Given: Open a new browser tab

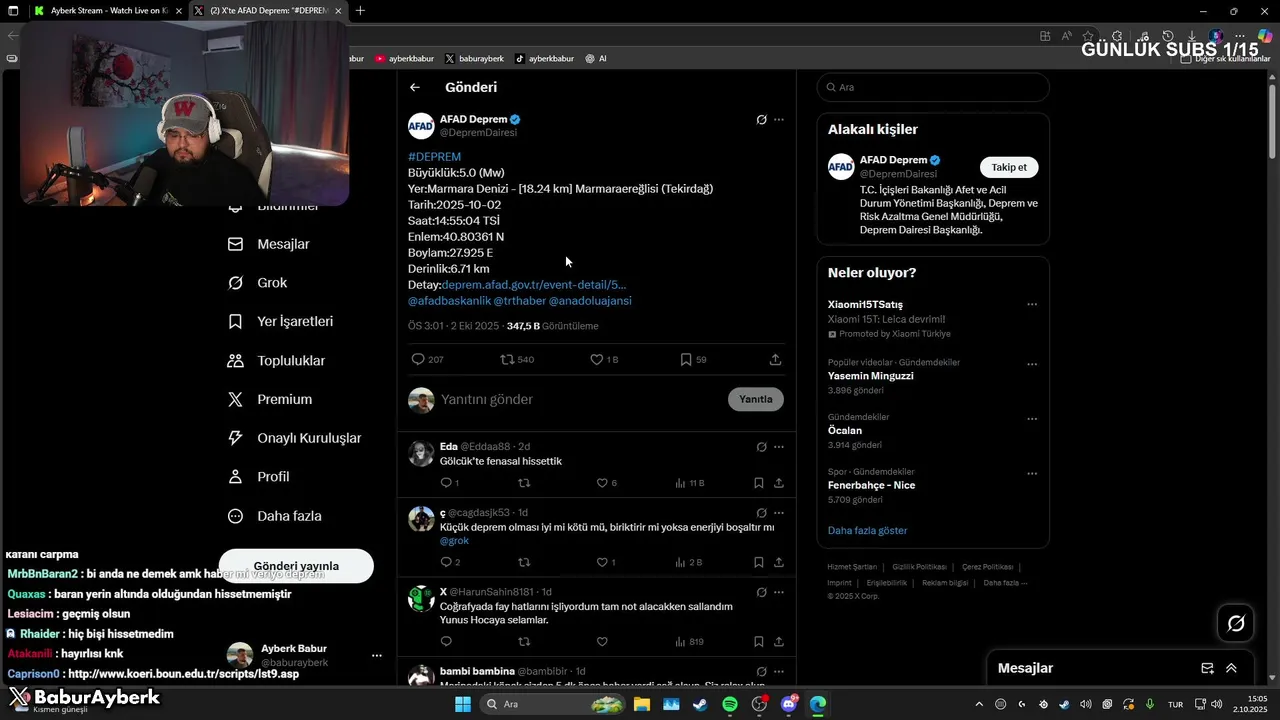Looking at the screenshot, I should [x=360, y=11].
